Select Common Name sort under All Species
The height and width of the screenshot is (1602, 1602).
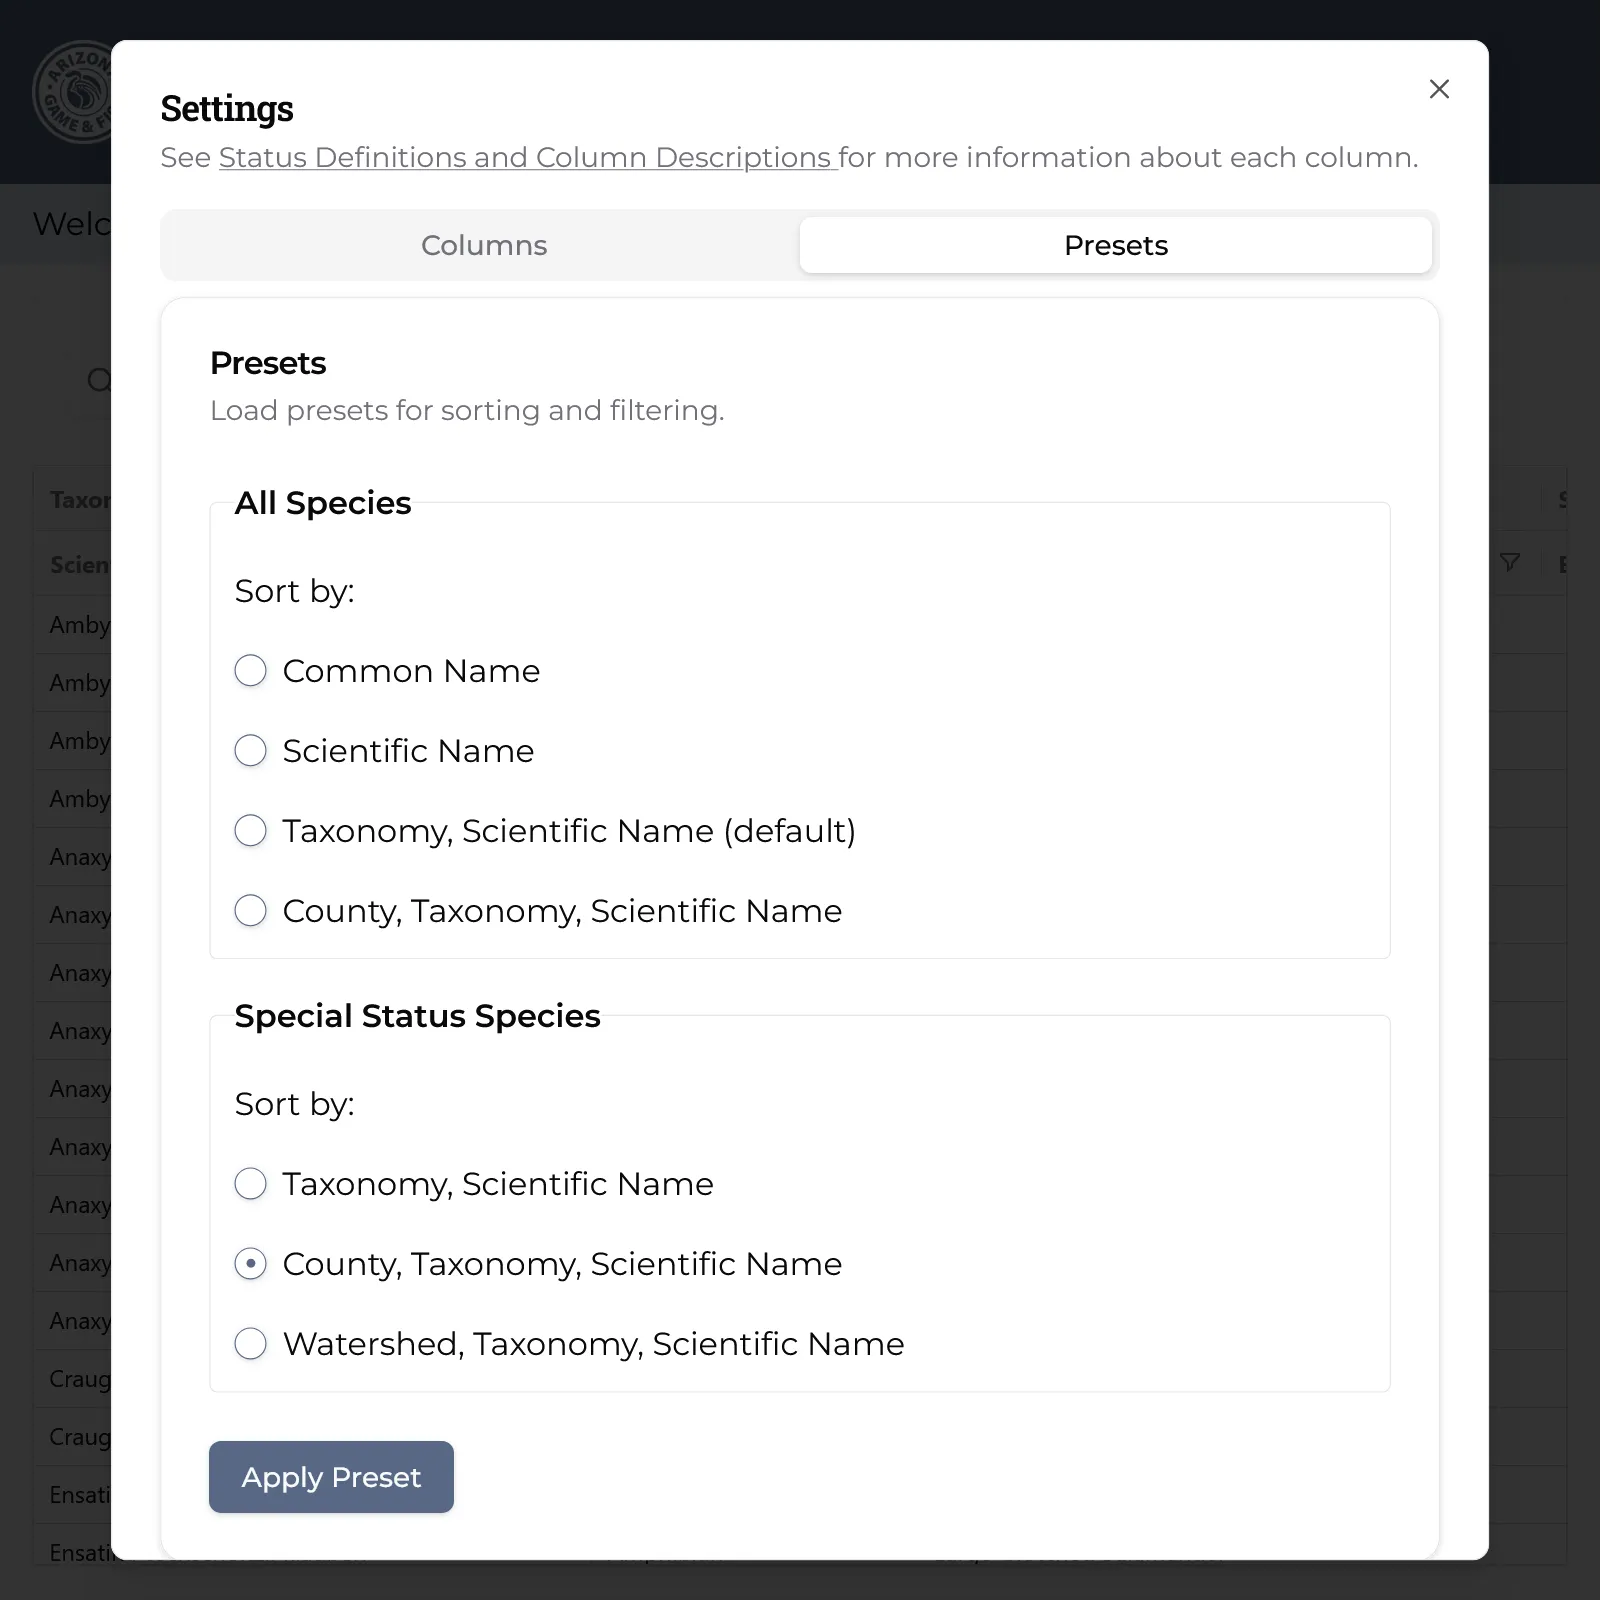(251, 671)
